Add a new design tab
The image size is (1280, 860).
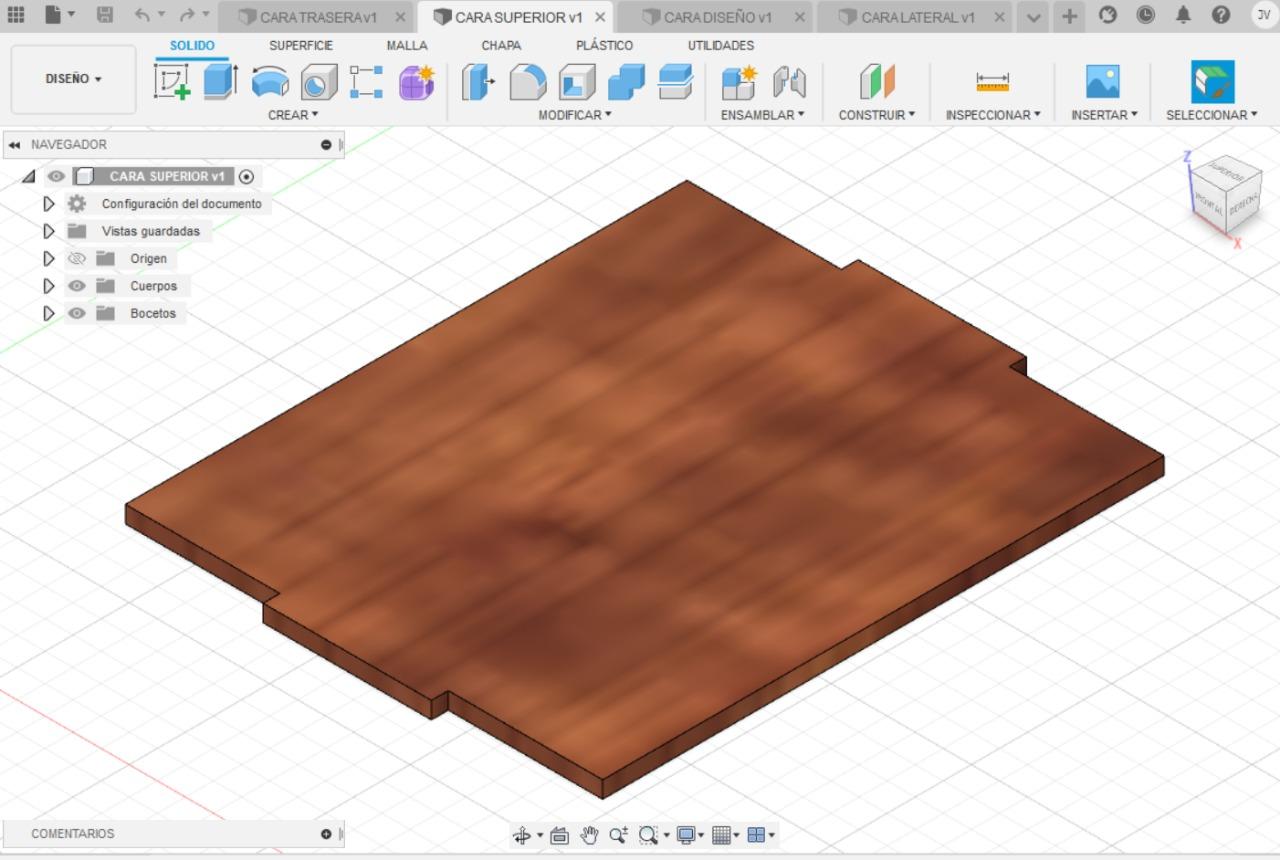tap(1069, 16)
